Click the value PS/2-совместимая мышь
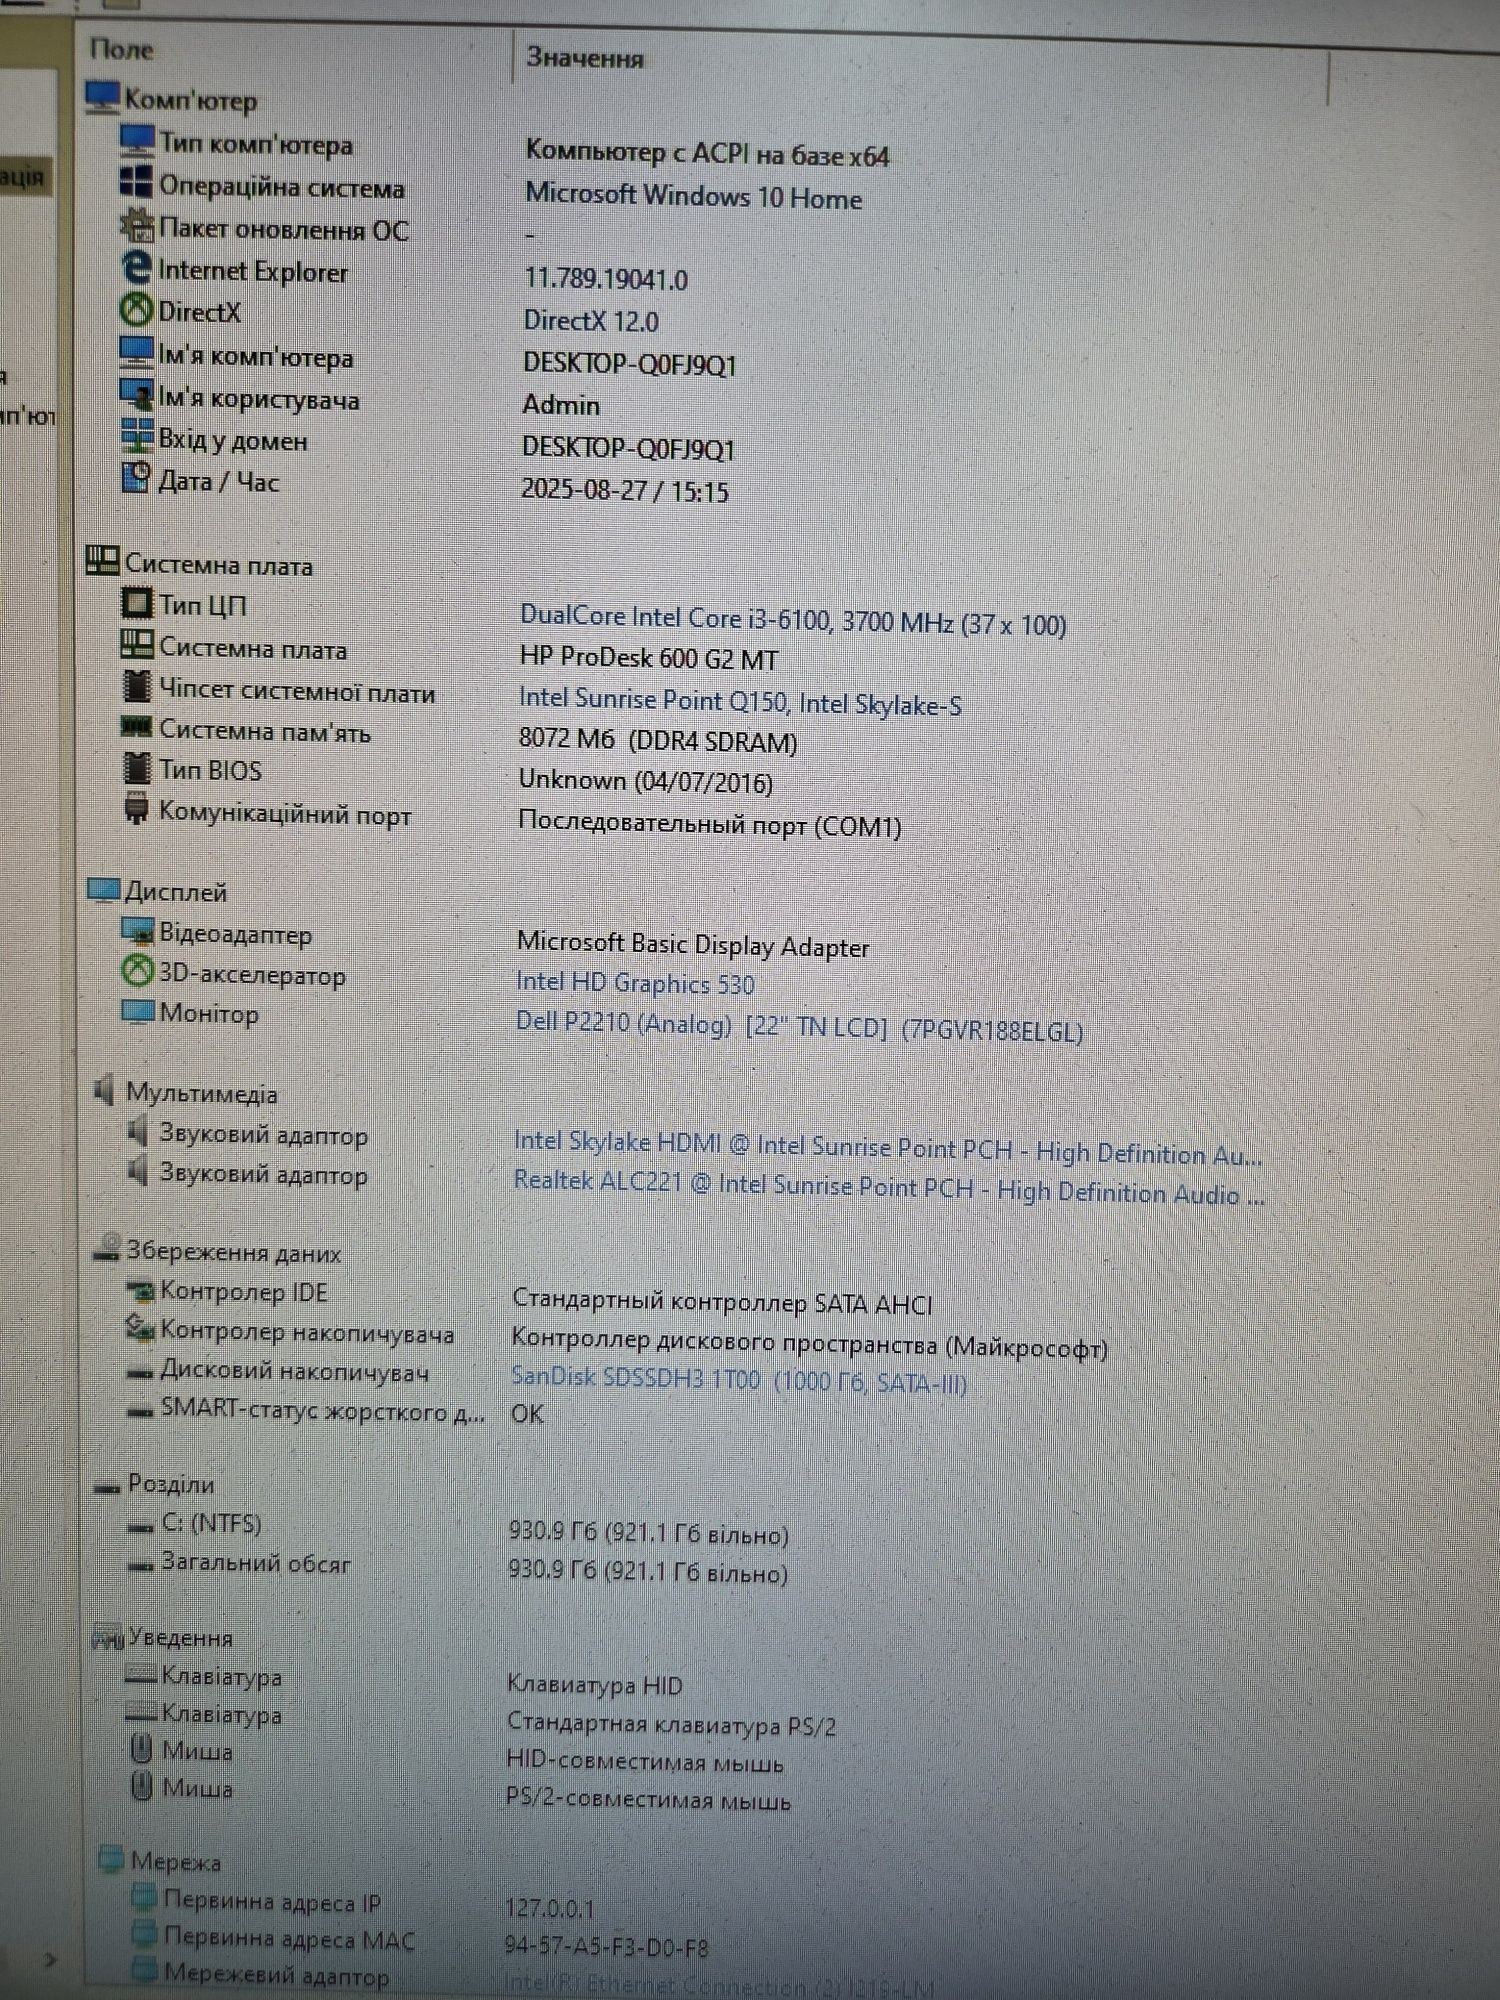 [648, 1799]
